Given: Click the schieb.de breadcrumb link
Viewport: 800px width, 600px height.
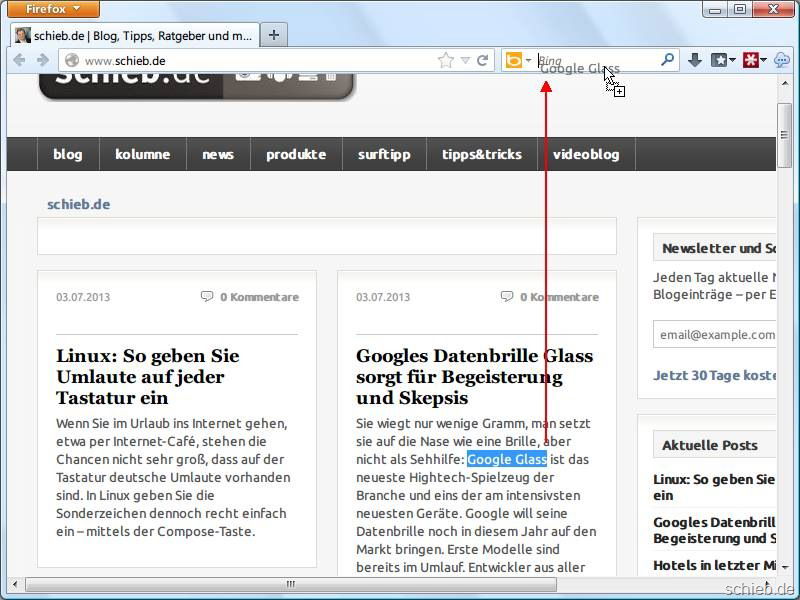Looking at the screenshot, I should click(x=79, y=204).
